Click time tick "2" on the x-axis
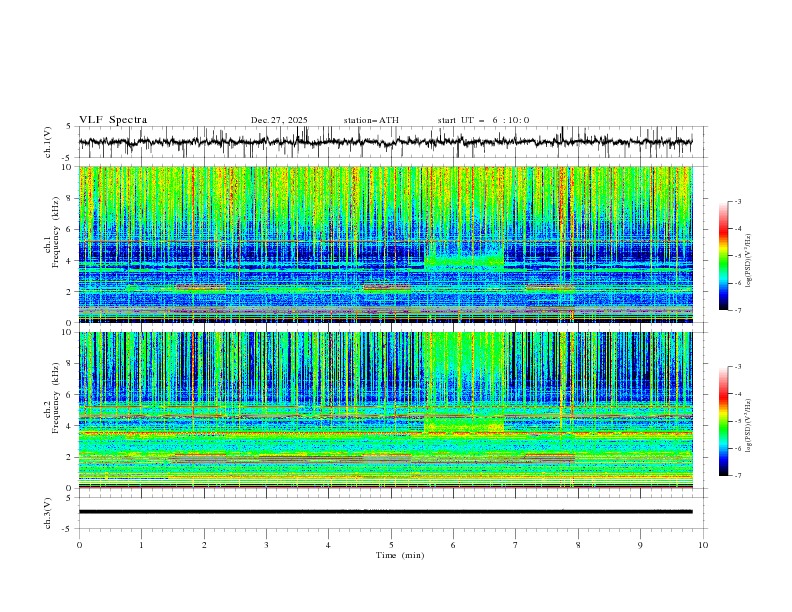Viewport: 792px width, 612px height. [x=204, y=545]
